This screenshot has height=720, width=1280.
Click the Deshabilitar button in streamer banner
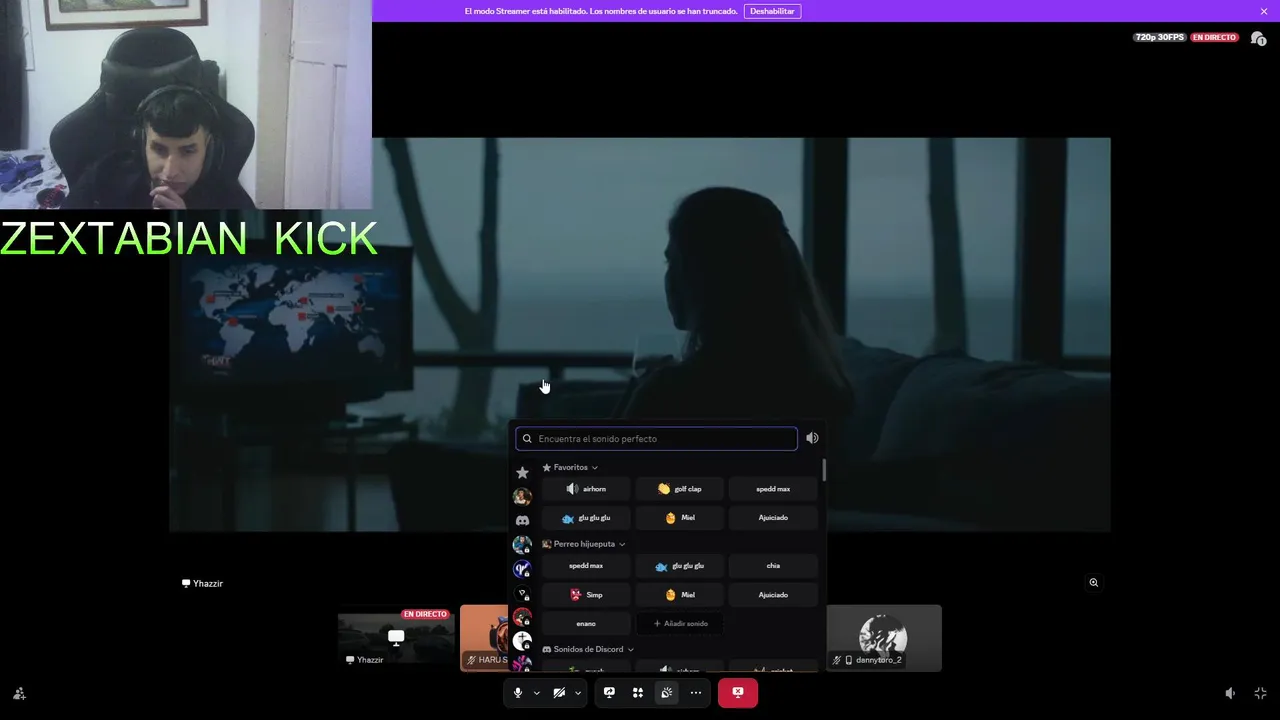pos(772,11)
